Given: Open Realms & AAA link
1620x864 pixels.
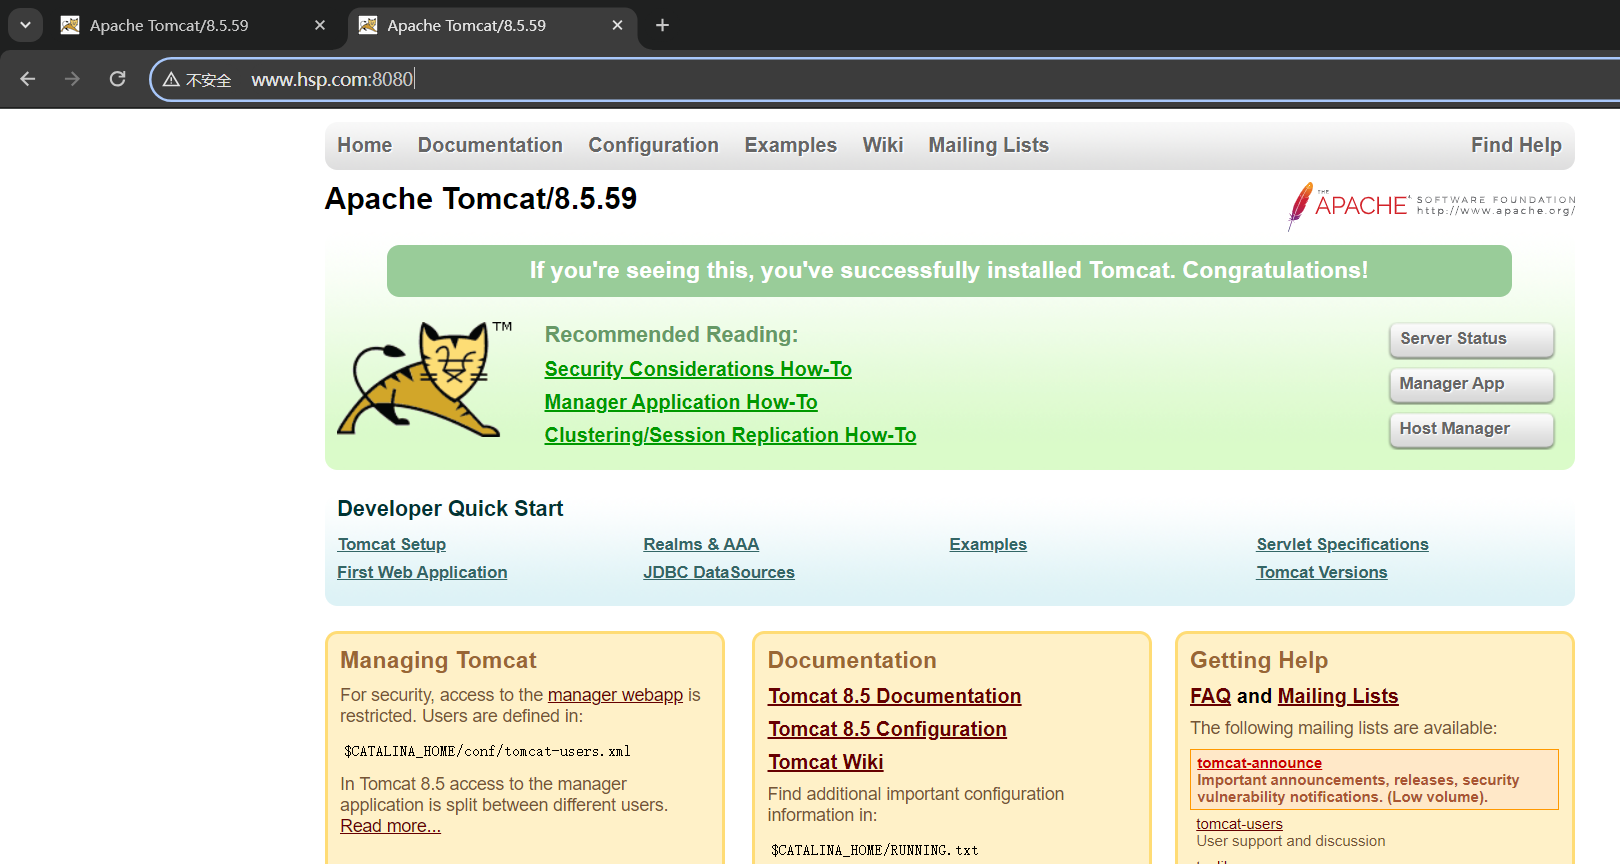Looking at the screenshot, I should 701,544.
